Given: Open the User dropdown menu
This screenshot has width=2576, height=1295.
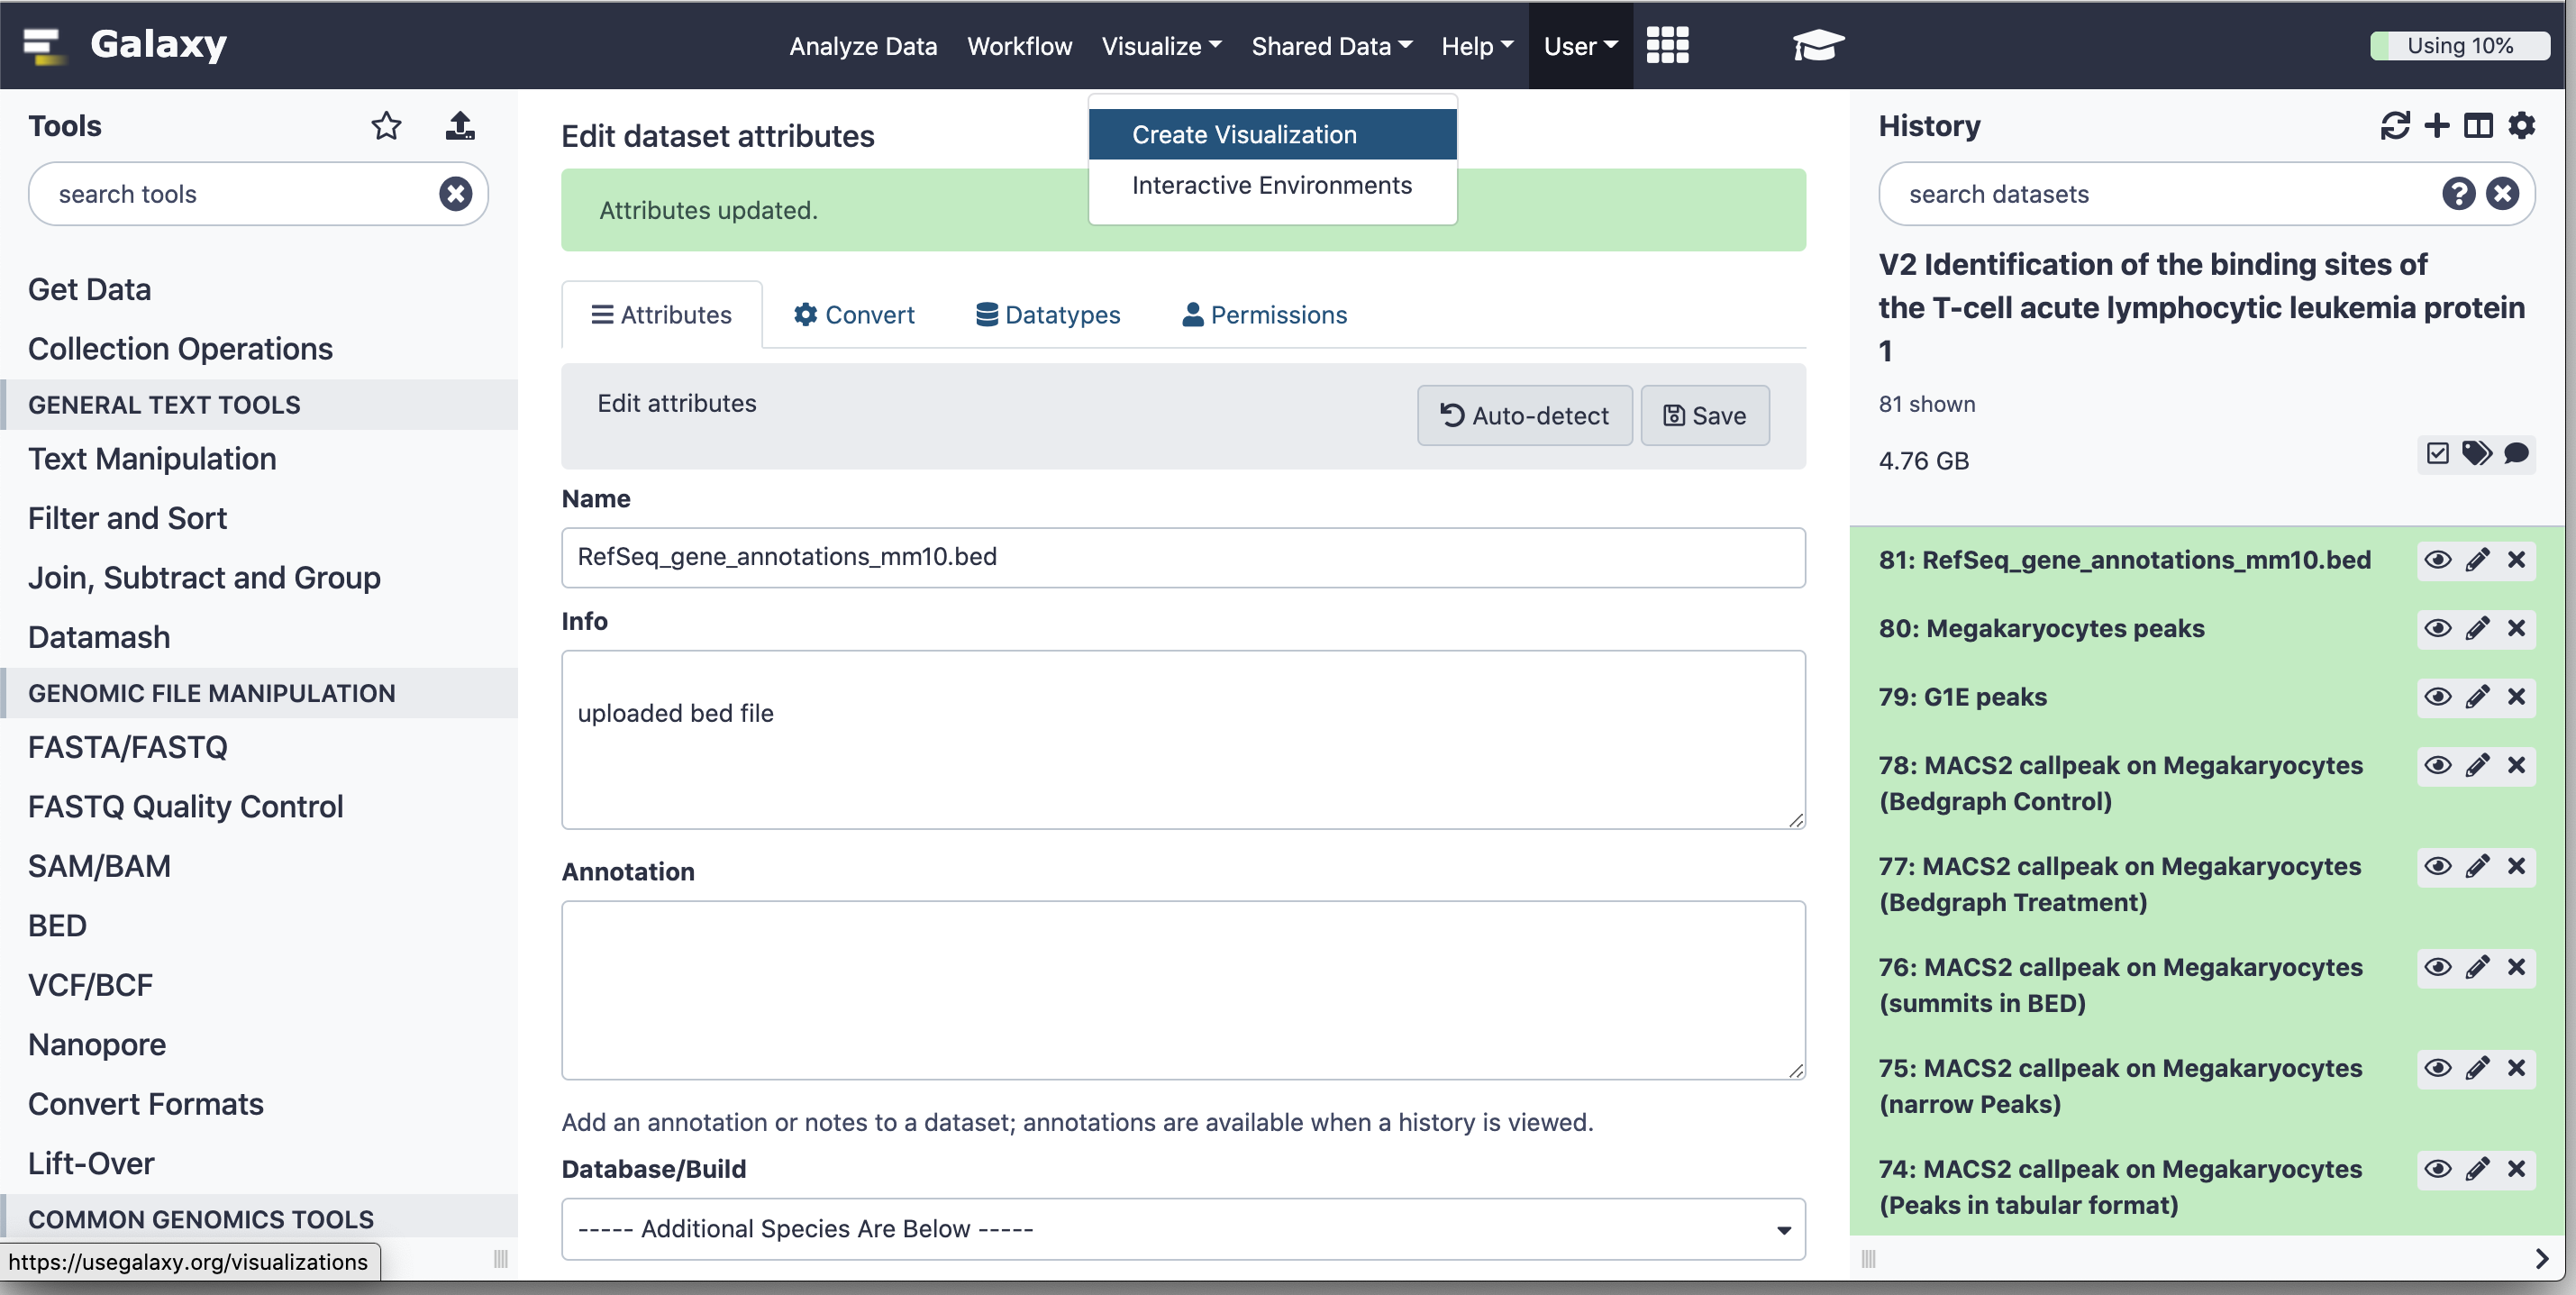Looking at the screenshot, I should (1580, 46).
